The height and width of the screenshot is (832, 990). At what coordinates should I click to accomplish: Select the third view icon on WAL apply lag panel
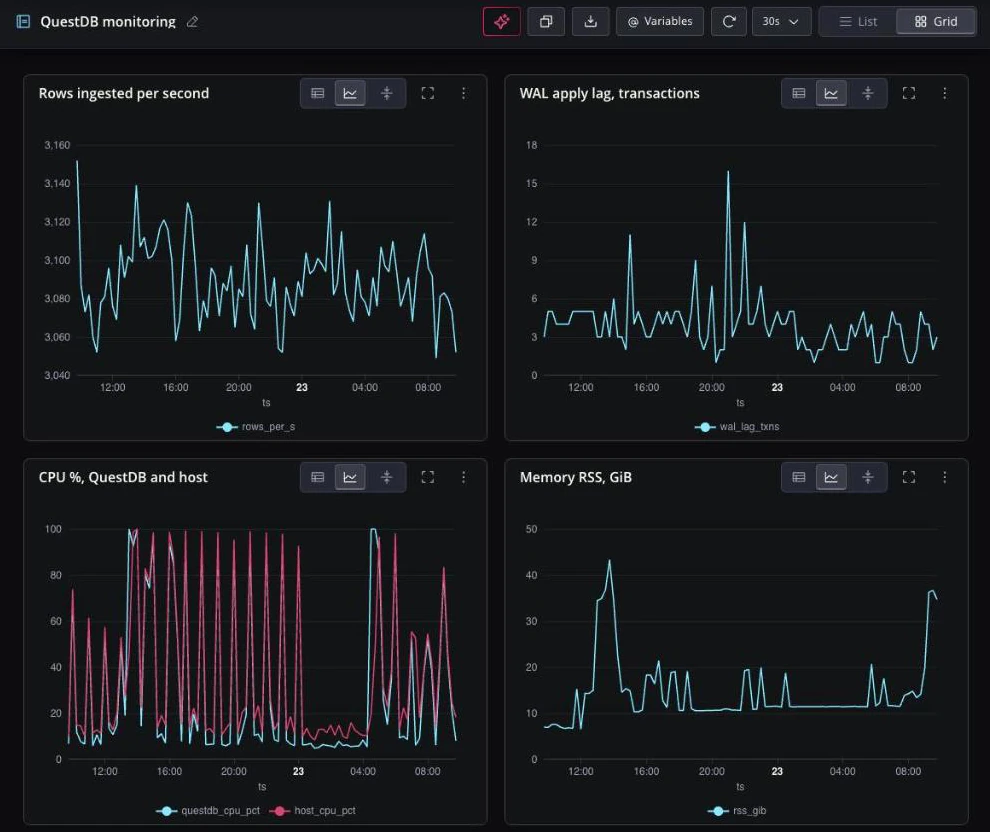tap(868, 93)
